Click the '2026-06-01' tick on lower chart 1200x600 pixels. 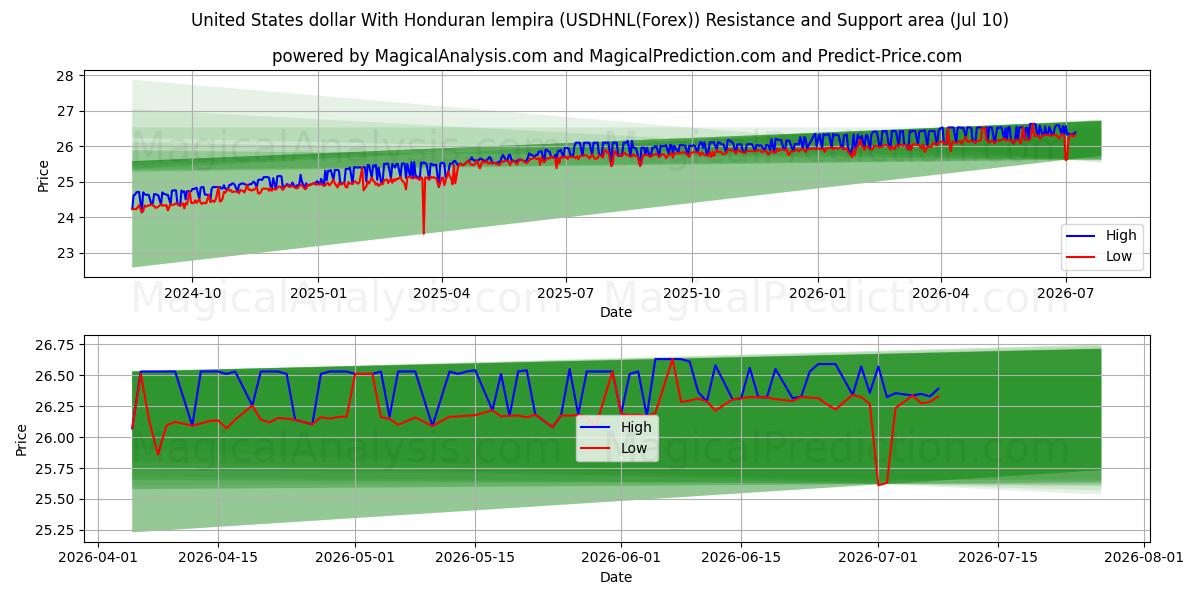click(621, 559)
